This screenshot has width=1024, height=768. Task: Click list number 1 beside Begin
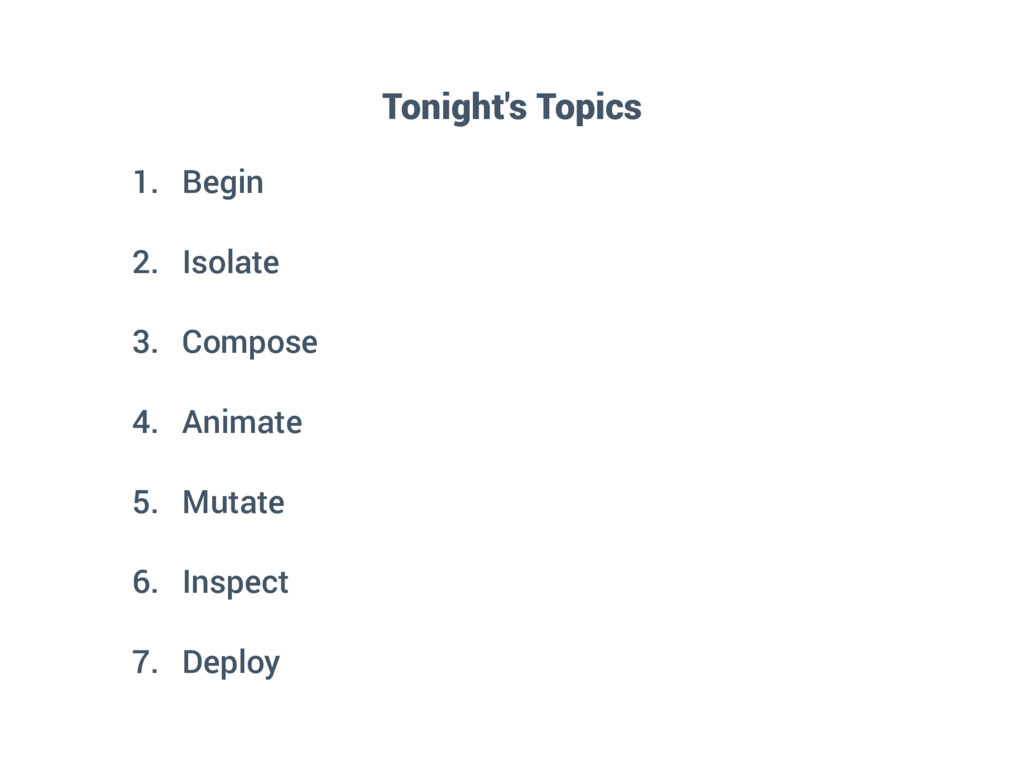pyautogui.click(x=144, y=183)
